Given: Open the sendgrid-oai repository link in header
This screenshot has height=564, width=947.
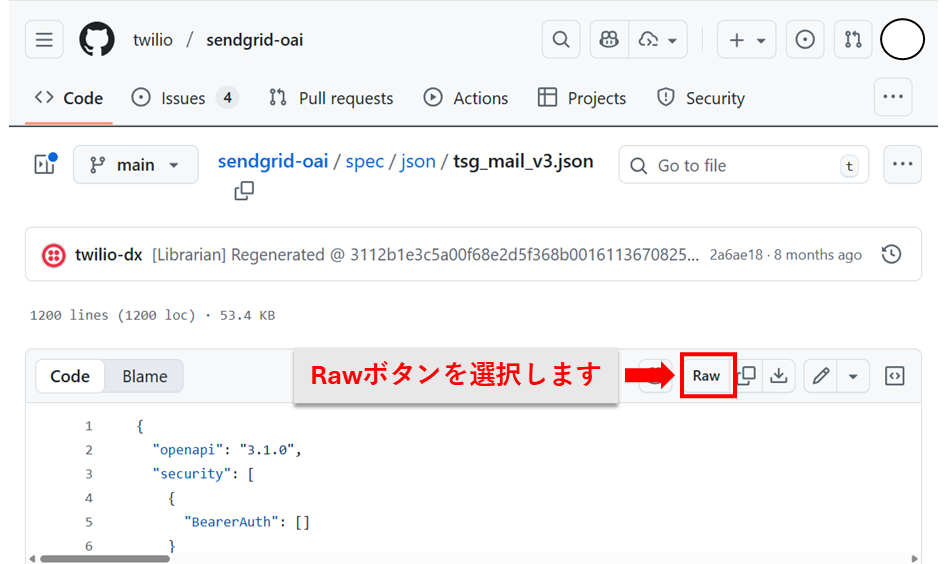Looking at the screenshot, I should (254, 40).
